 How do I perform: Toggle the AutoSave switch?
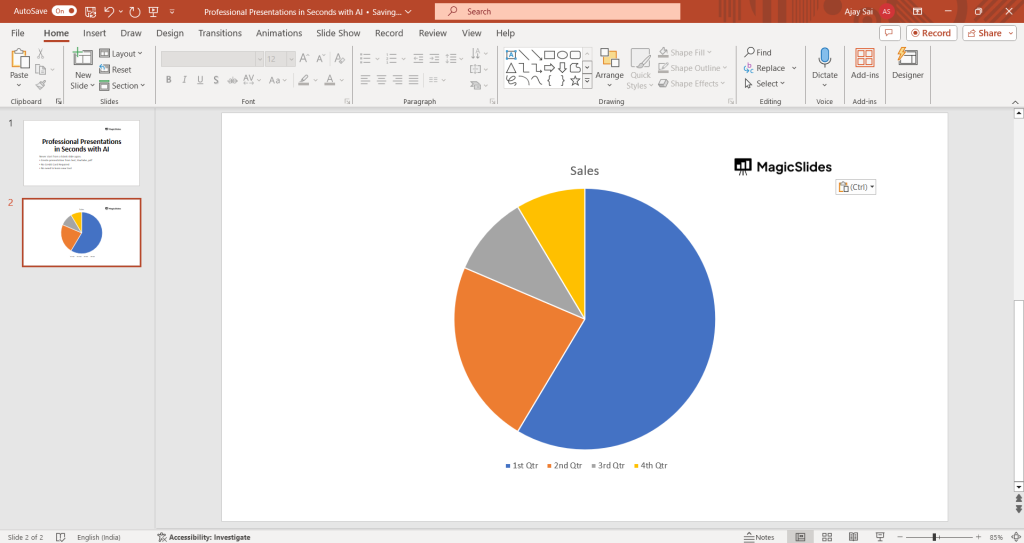(64, 11)
